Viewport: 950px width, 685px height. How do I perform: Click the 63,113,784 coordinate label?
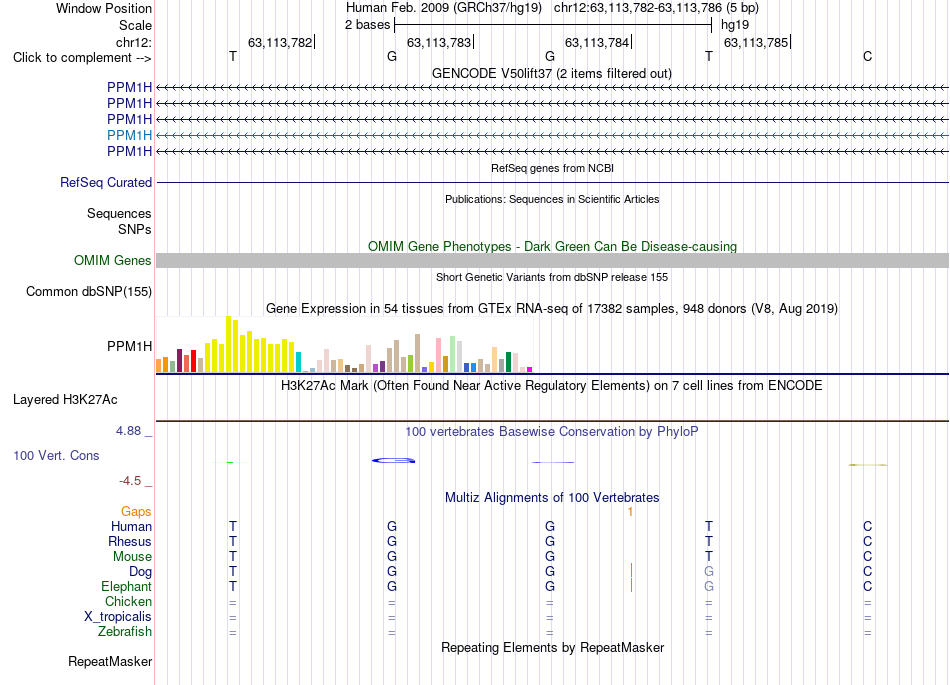click(x=597, y=42)
